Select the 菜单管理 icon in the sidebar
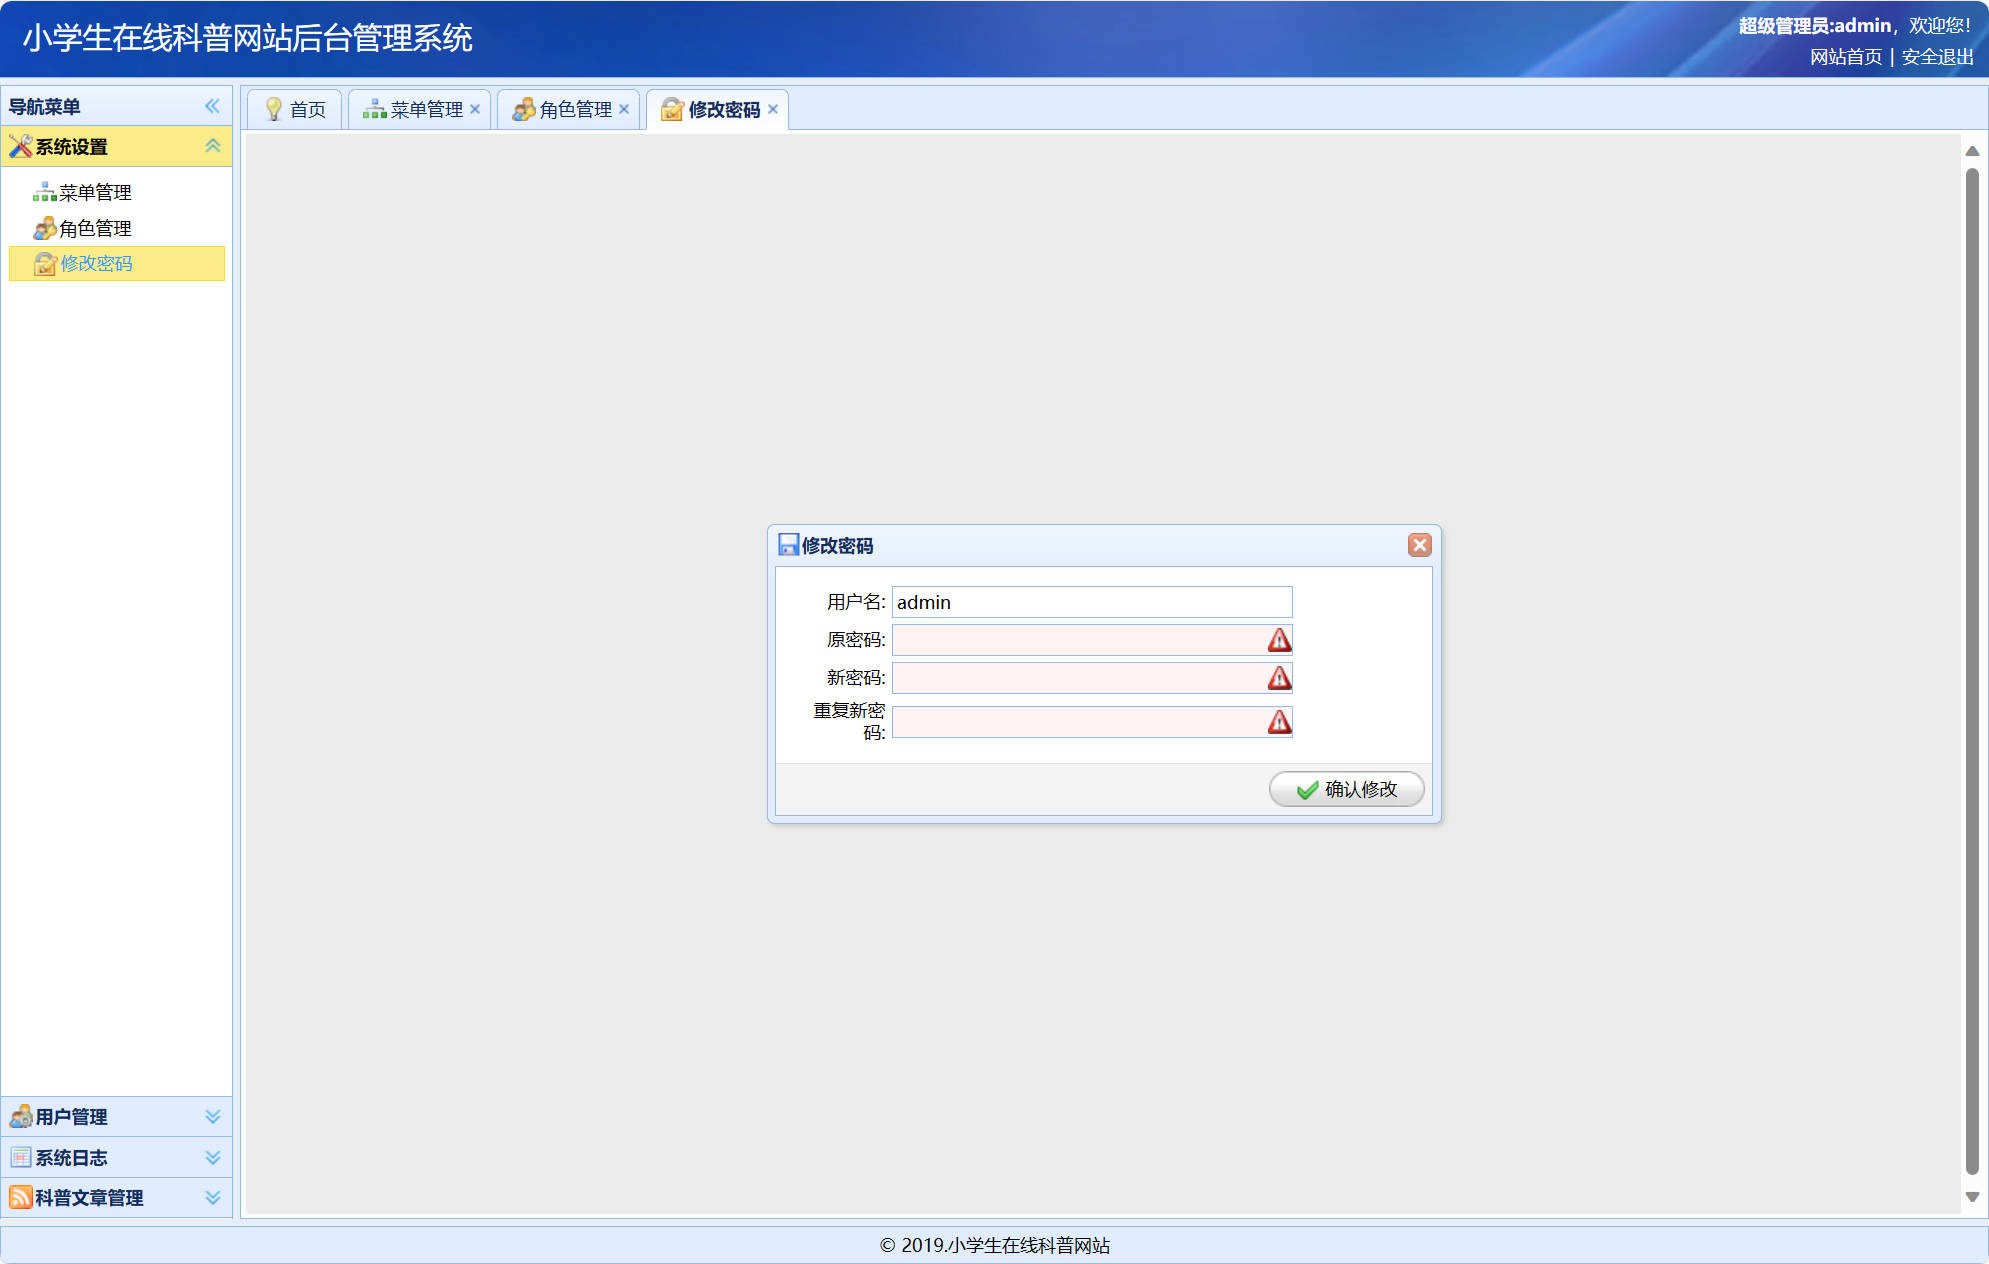Viewport: 1989px width, 1264px height. point(44,192)
